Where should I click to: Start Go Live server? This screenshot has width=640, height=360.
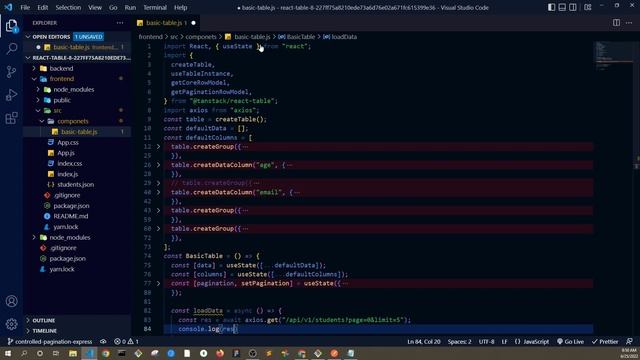(x=571, y=342)
